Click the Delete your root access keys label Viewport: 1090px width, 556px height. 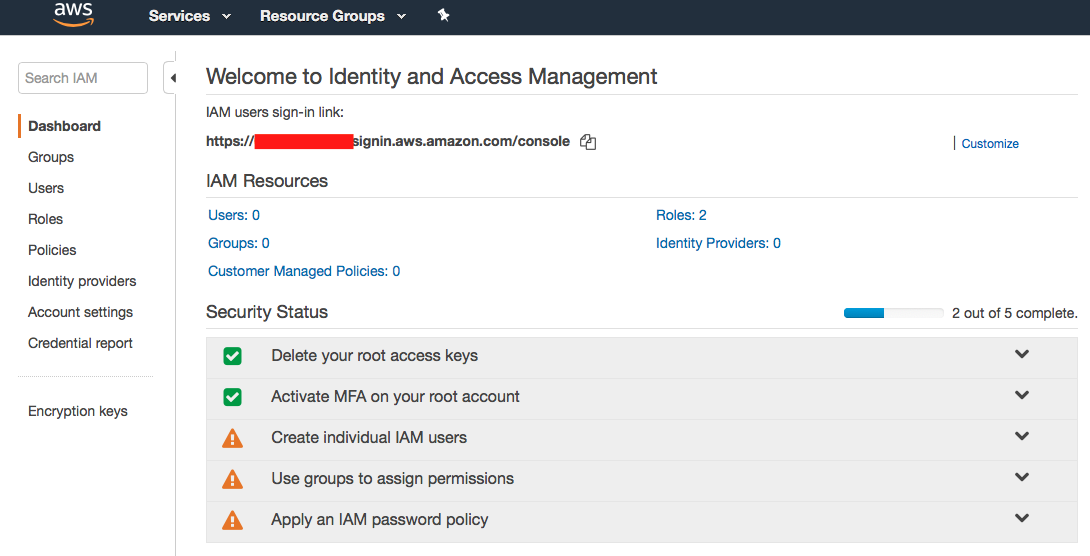pos(375,355)
